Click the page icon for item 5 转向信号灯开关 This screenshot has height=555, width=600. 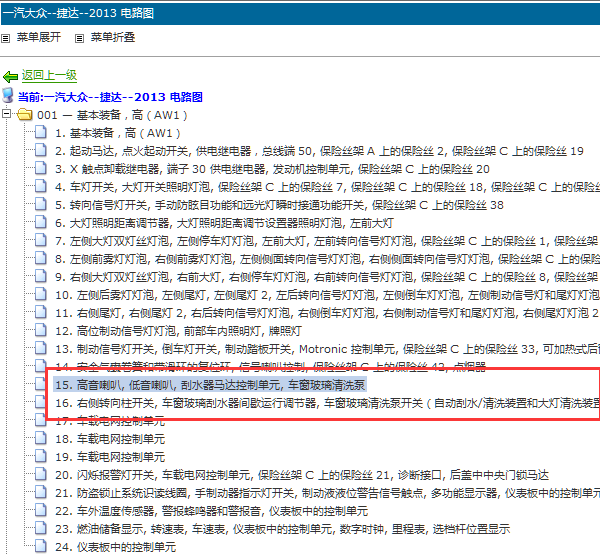click(41, 204)
